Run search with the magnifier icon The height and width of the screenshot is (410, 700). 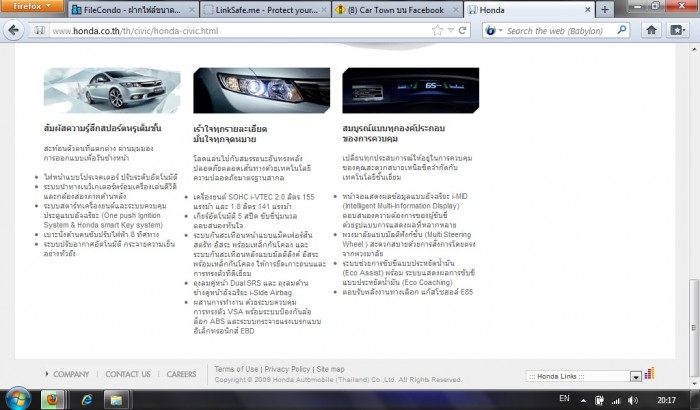click(x=622, y=30)
